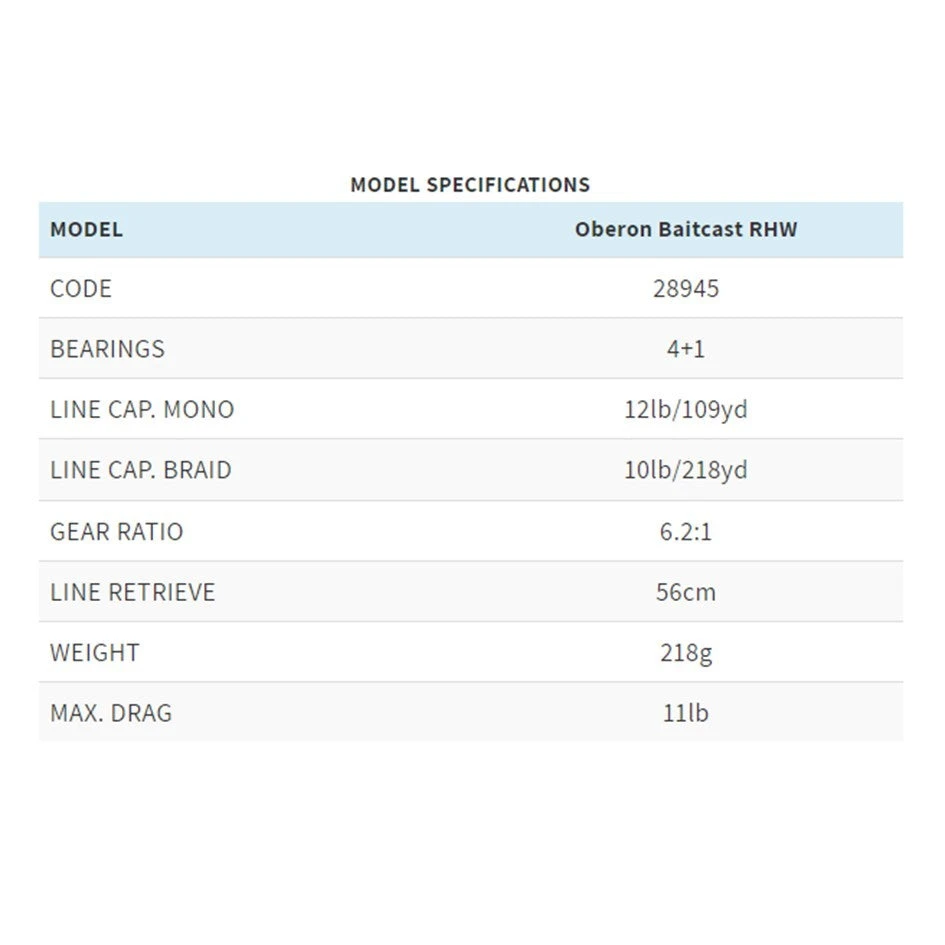Select the CODE row label
Screen dimensions: 945x945
(x=81, y=289)
